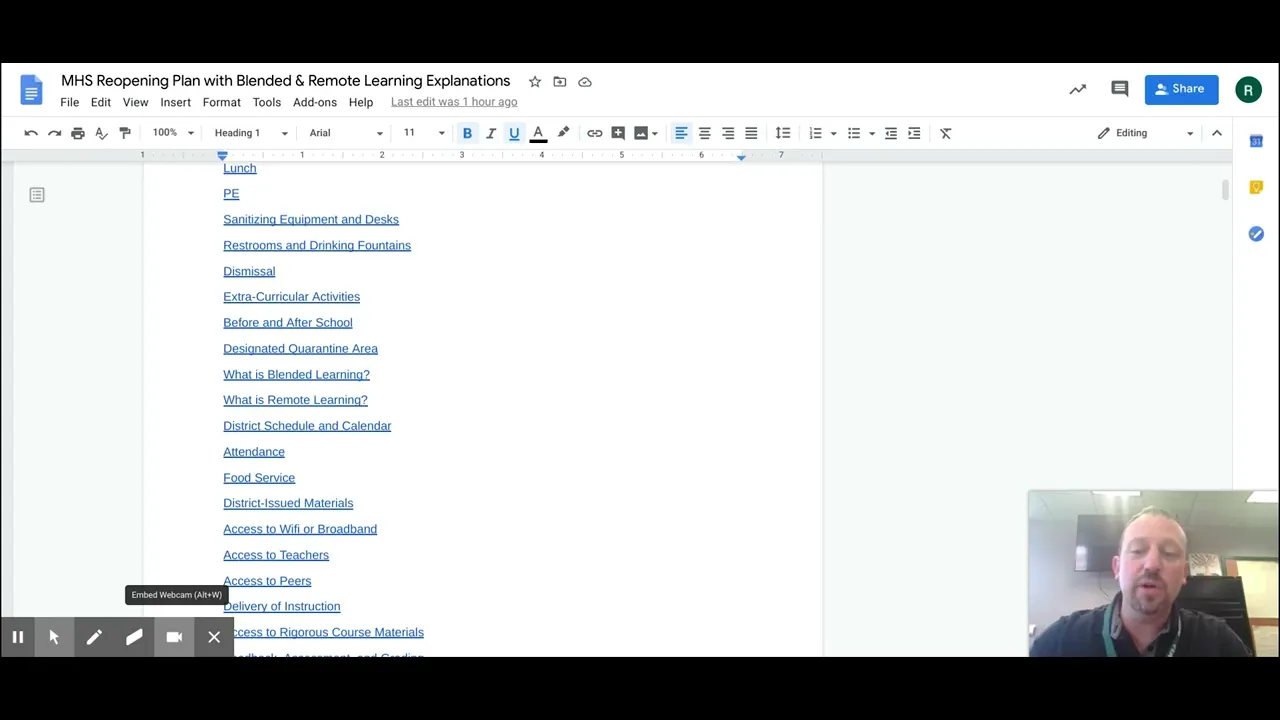Screen dimensions: 1280x720
Task: Go to Google Docs home icon
Action: point(31,89)
